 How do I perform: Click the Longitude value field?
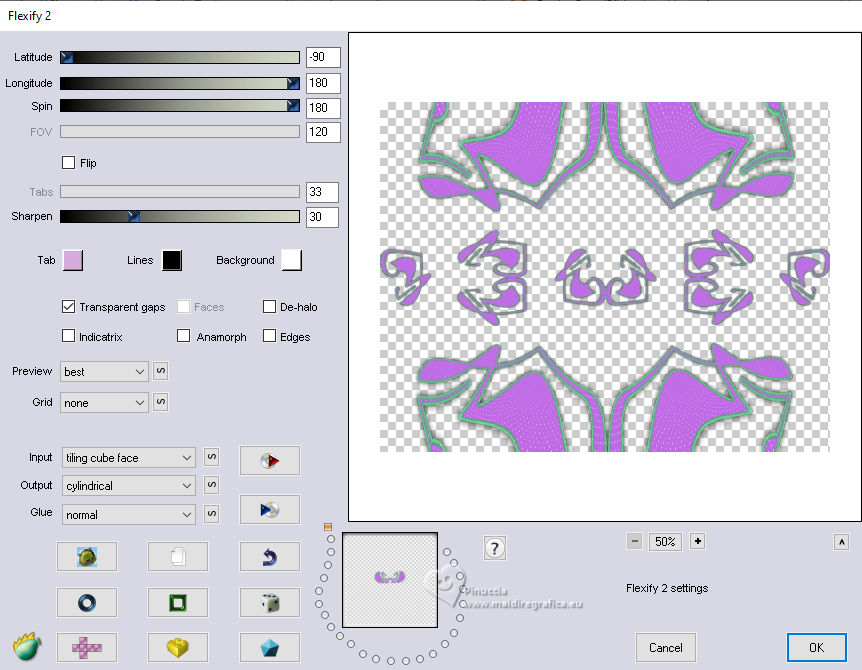click(x=323, y=83)
